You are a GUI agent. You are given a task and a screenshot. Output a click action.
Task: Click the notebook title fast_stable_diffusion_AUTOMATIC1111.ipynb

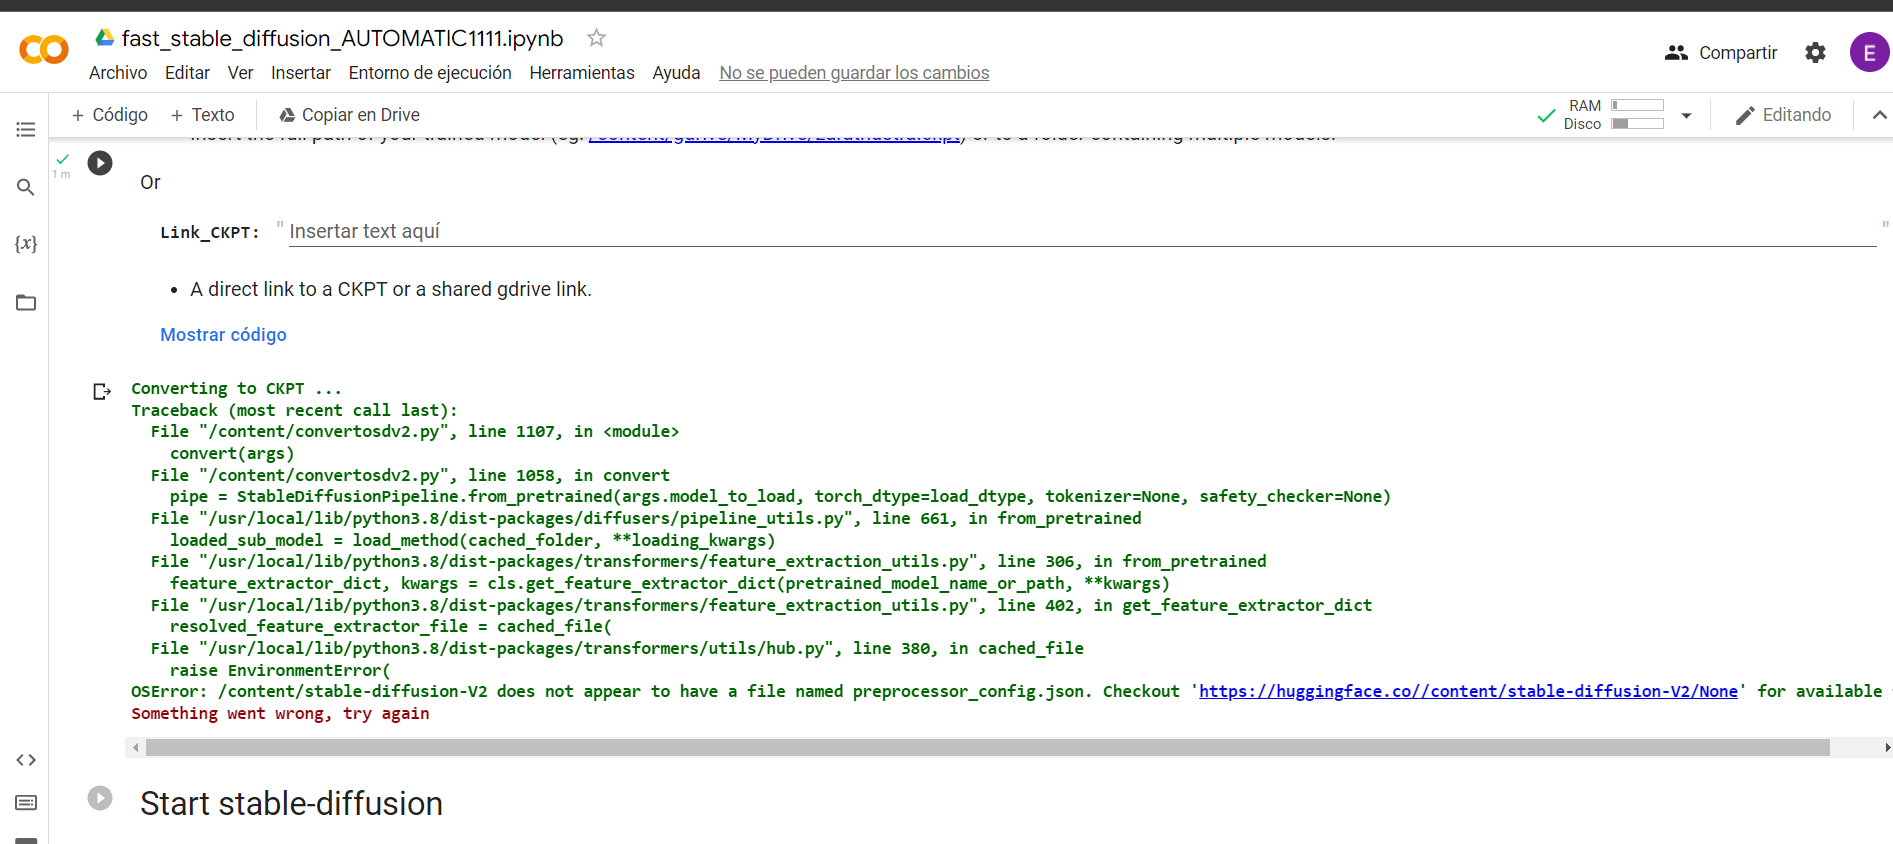tap(342, 38)
